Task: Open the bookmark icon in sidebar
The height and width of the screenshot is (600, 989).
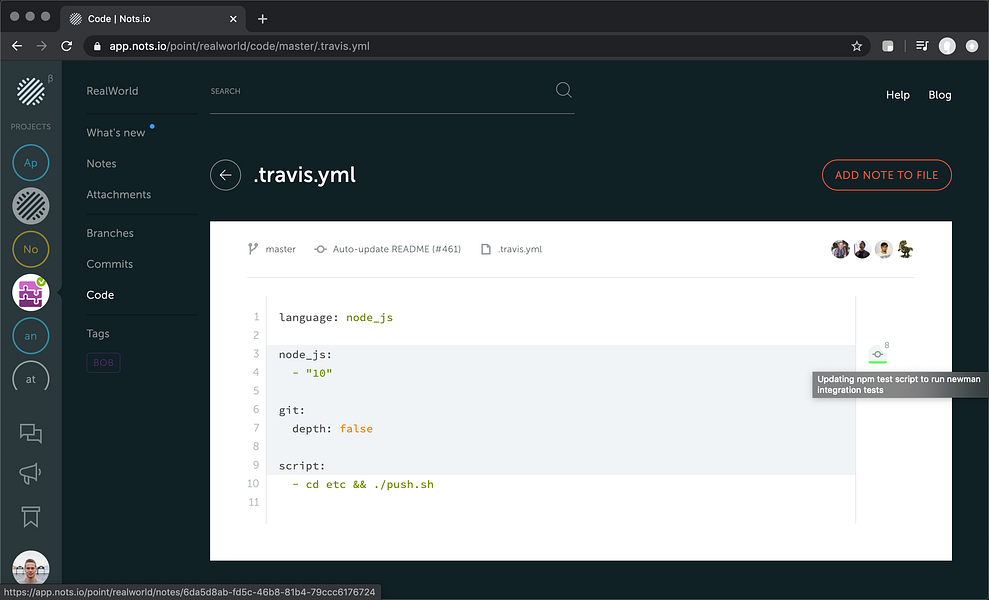Action: (30, 517)
